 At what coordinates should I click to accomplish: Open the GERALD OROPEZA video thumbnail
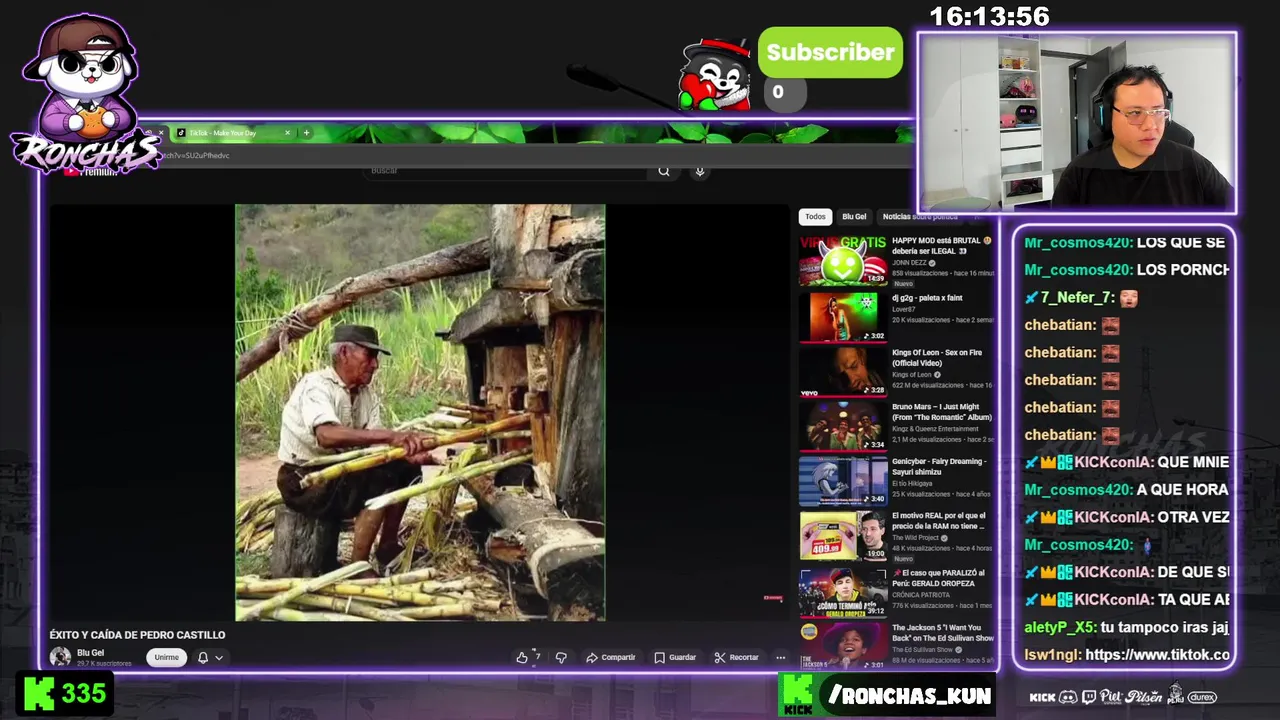click(843, 591)
